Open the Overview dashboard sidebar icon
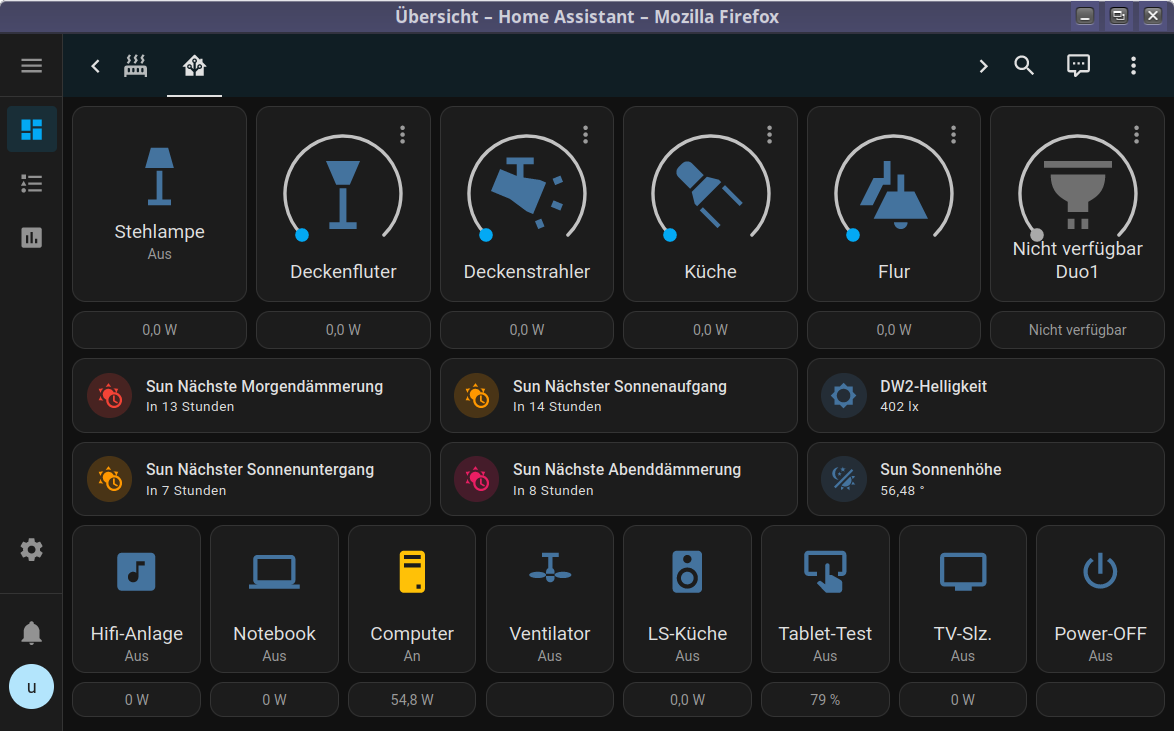The image size is (1174, 731). coord(31,129)
